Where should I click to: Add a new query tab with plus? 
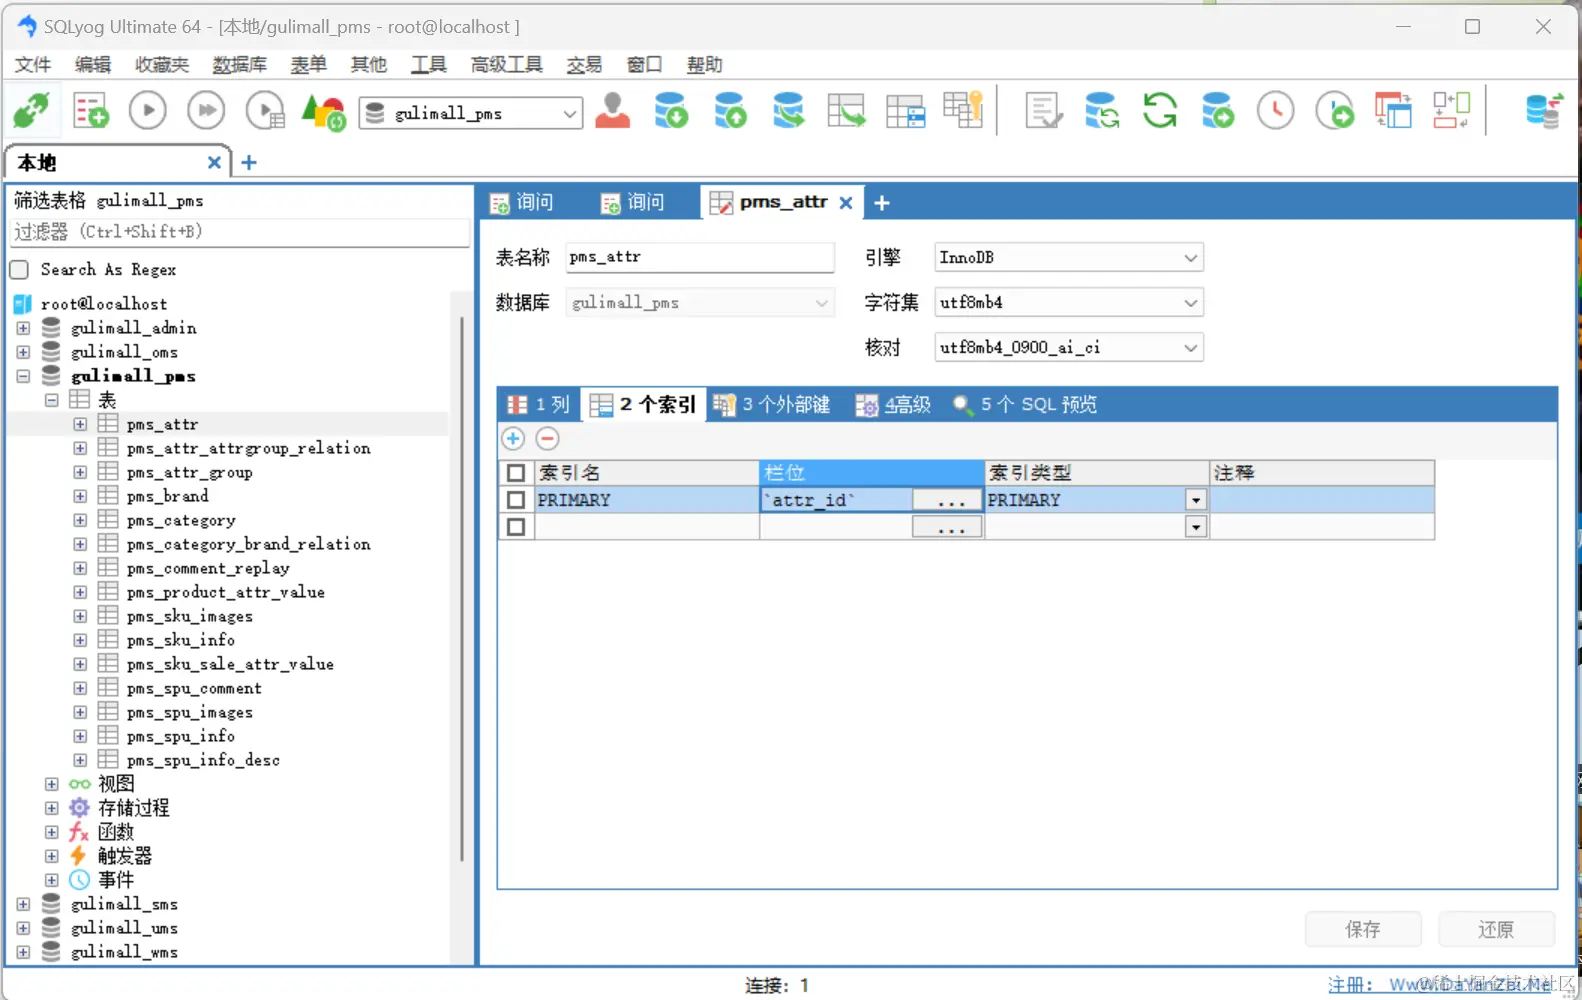tap(881, 203)
